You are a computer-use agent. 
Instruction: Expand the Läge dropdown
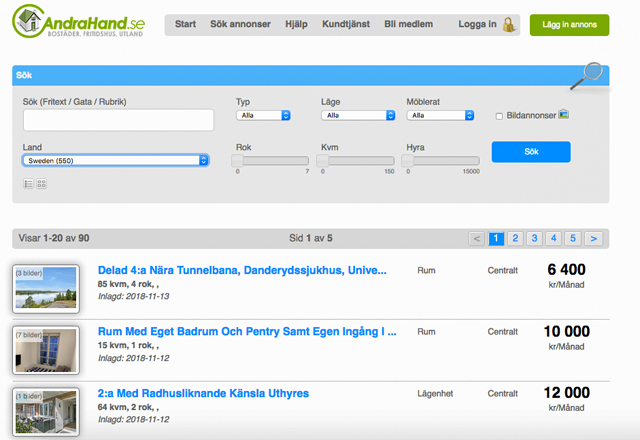pyautogui.click(x=355, y=116)
